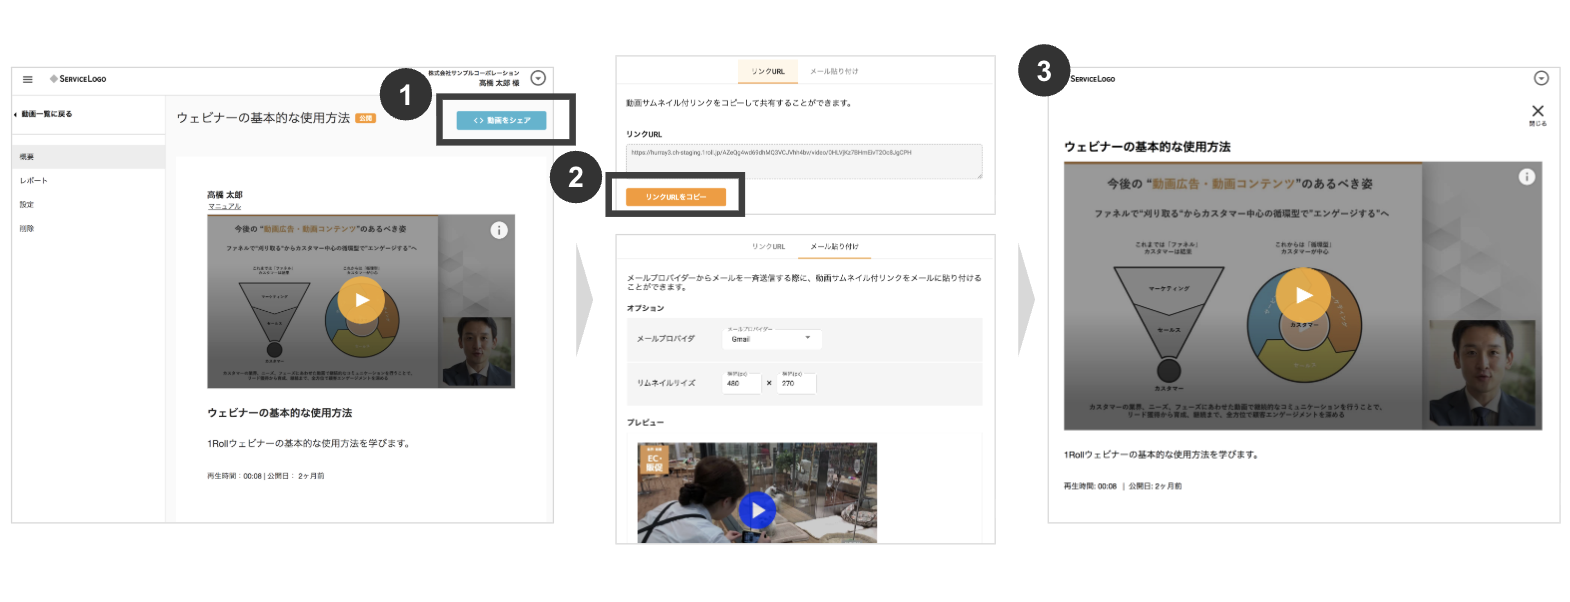Open the hamburger menu beside ServiceLogo
This screenshot has width=1570, height=602.
28,79
